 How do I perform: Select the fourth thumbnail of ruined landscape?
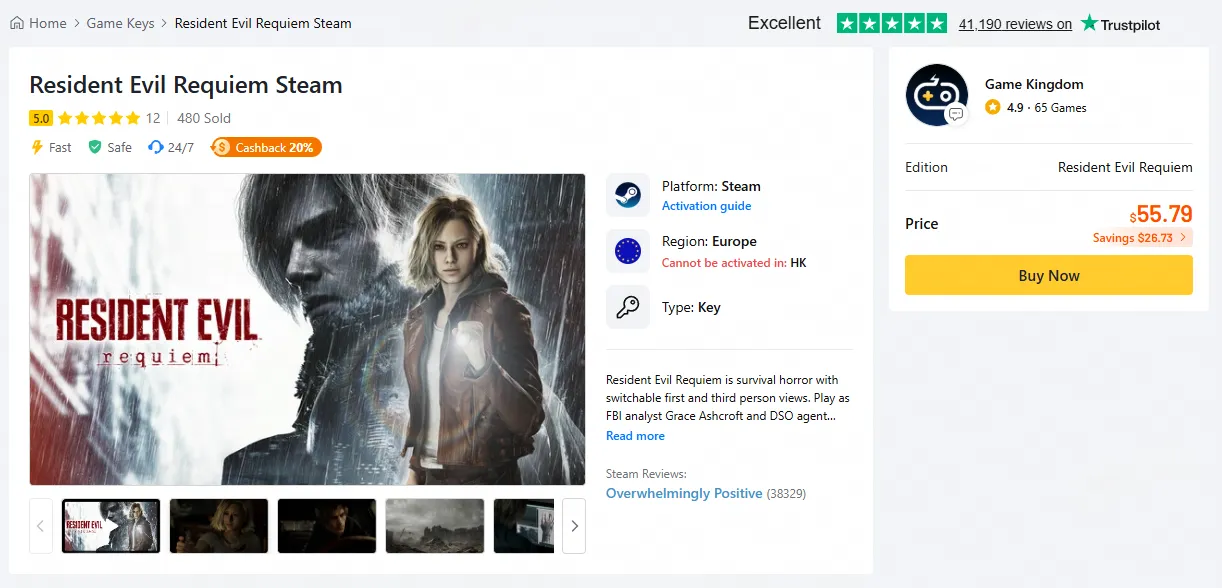click(x=435, y=526)
